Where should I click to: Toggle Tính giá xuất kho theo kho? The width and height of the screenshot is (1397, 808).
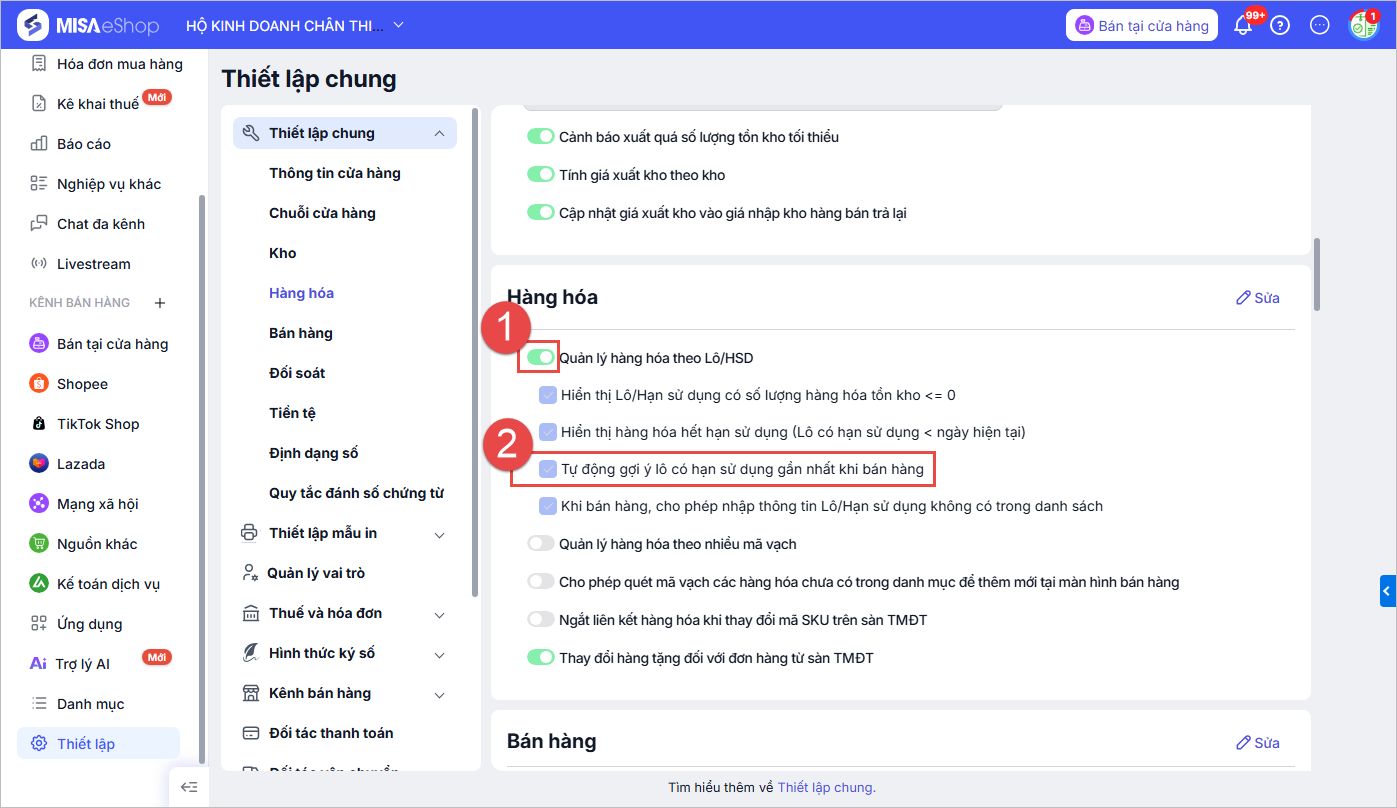540,175
